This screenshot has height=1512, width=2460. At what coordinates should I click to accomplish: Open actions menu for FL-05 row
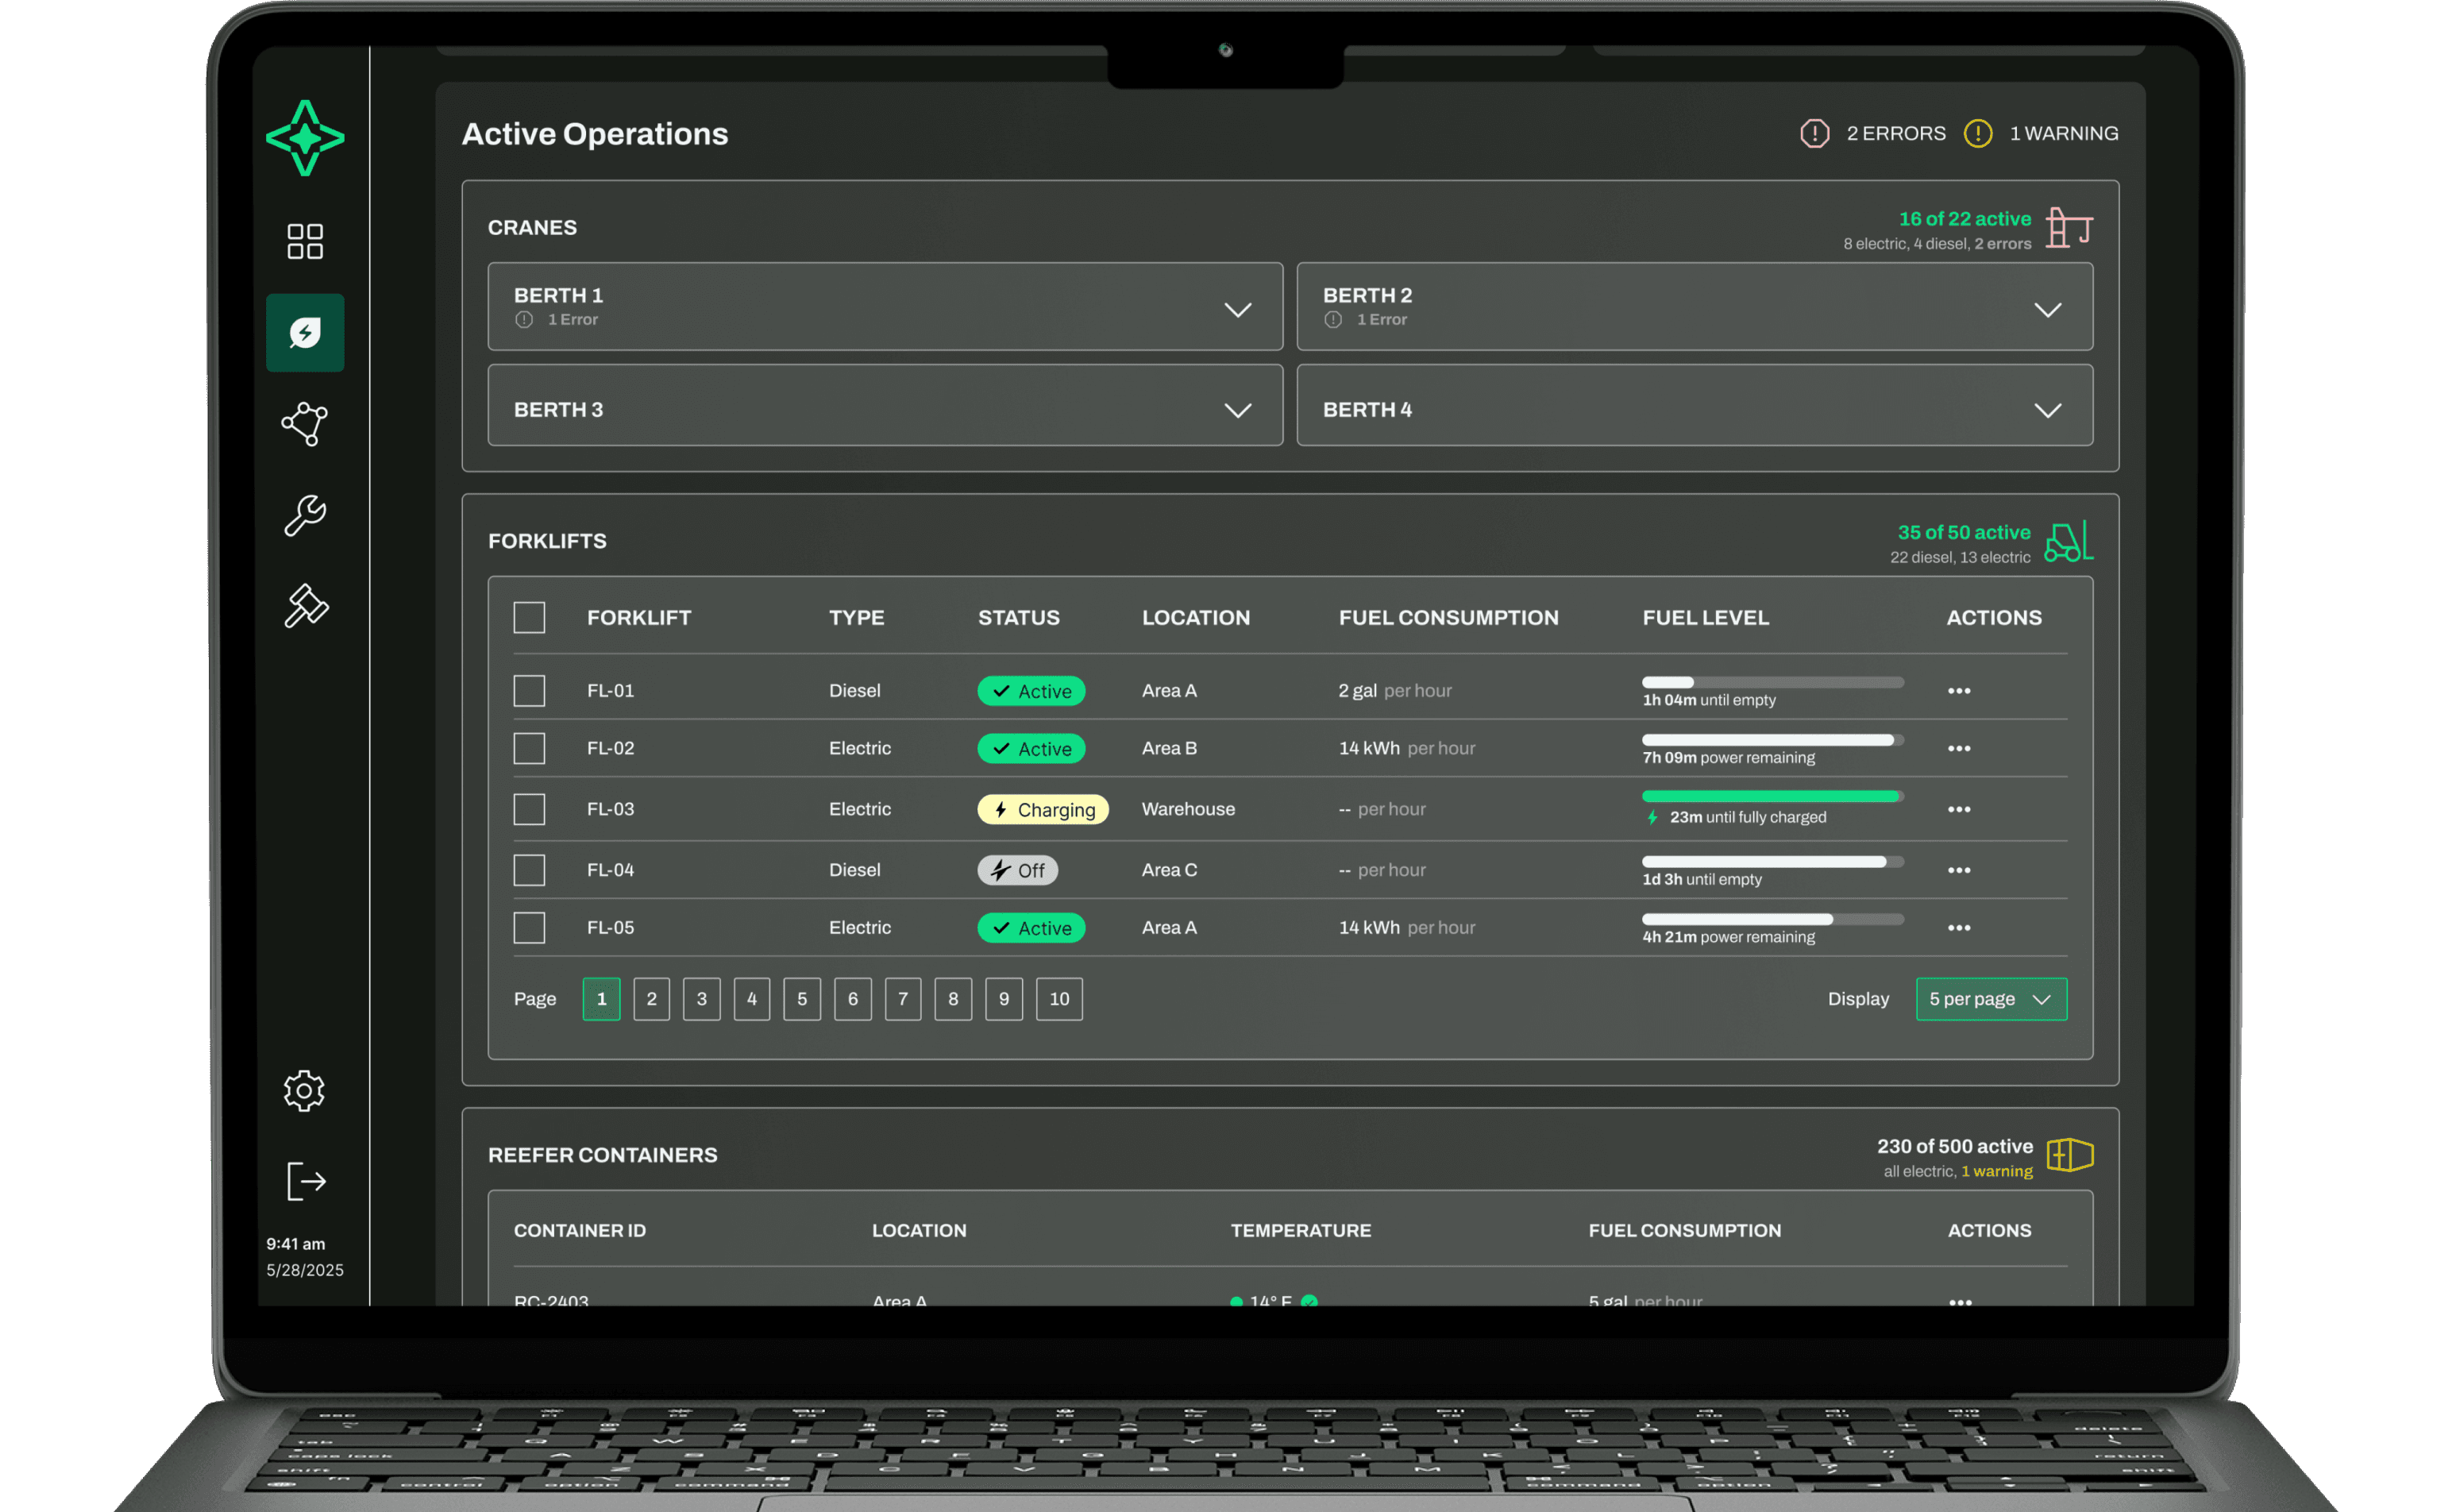[1958, 928]
